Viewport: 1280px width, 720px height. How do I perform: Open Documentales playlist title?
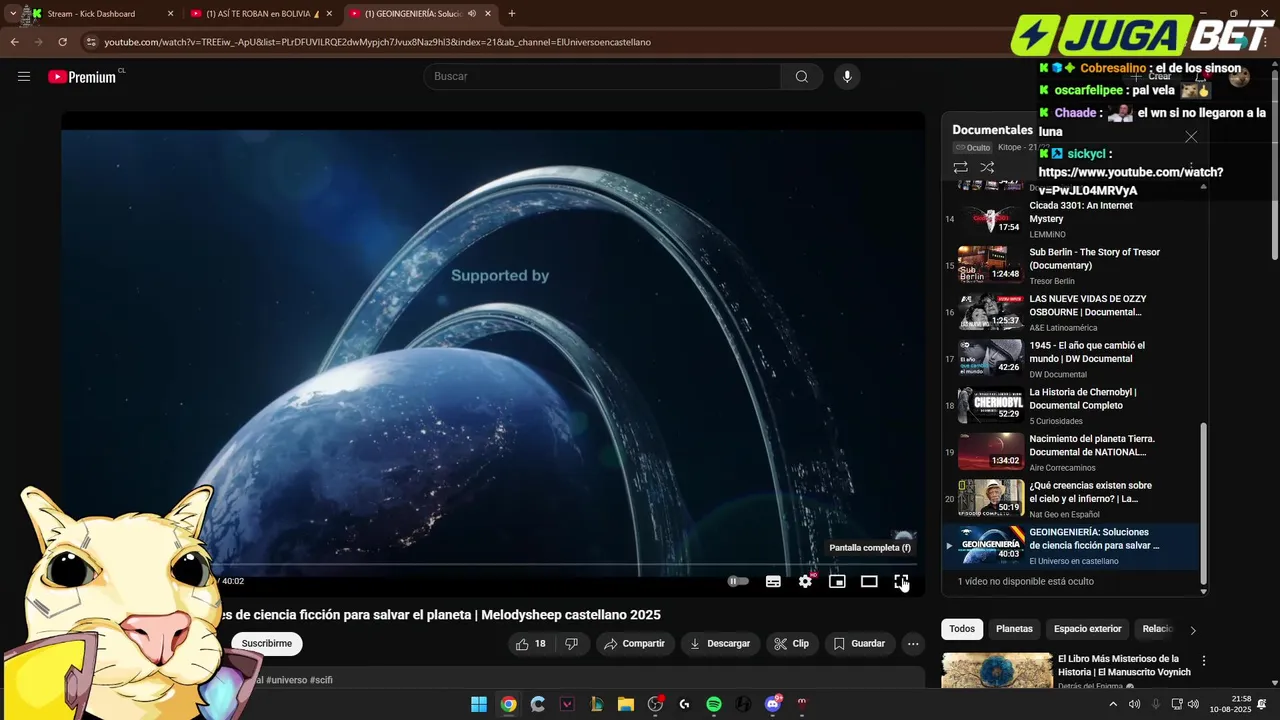point(992,130)
